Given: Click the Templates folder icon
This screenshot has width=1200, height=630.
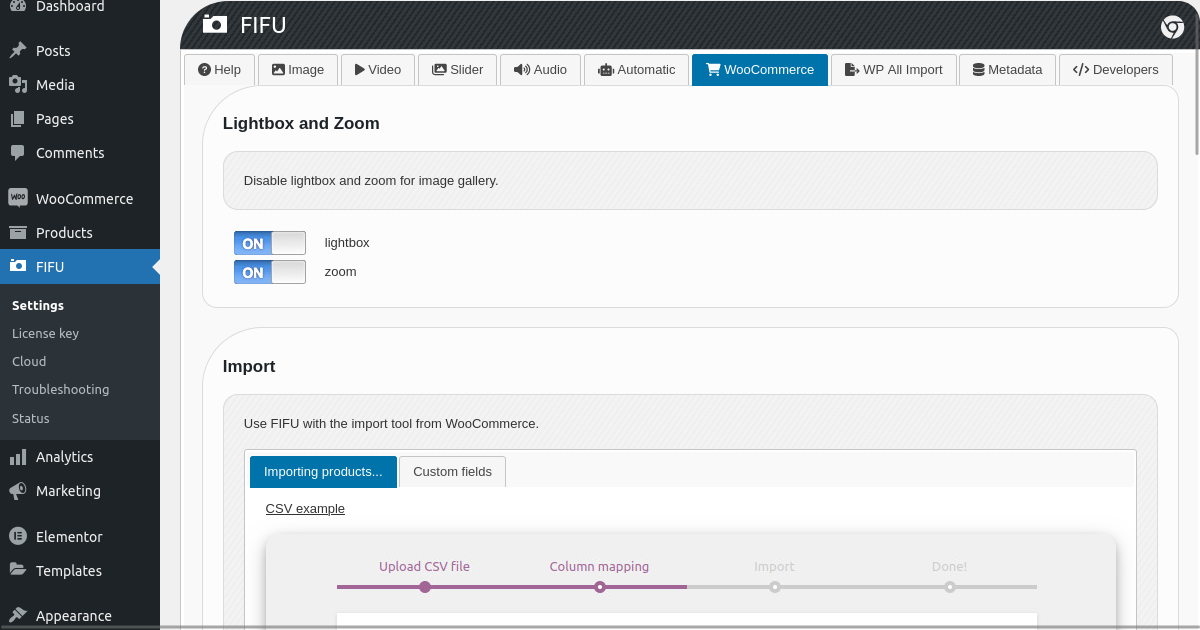Looking at the screenshot, I should coord(18,570).
